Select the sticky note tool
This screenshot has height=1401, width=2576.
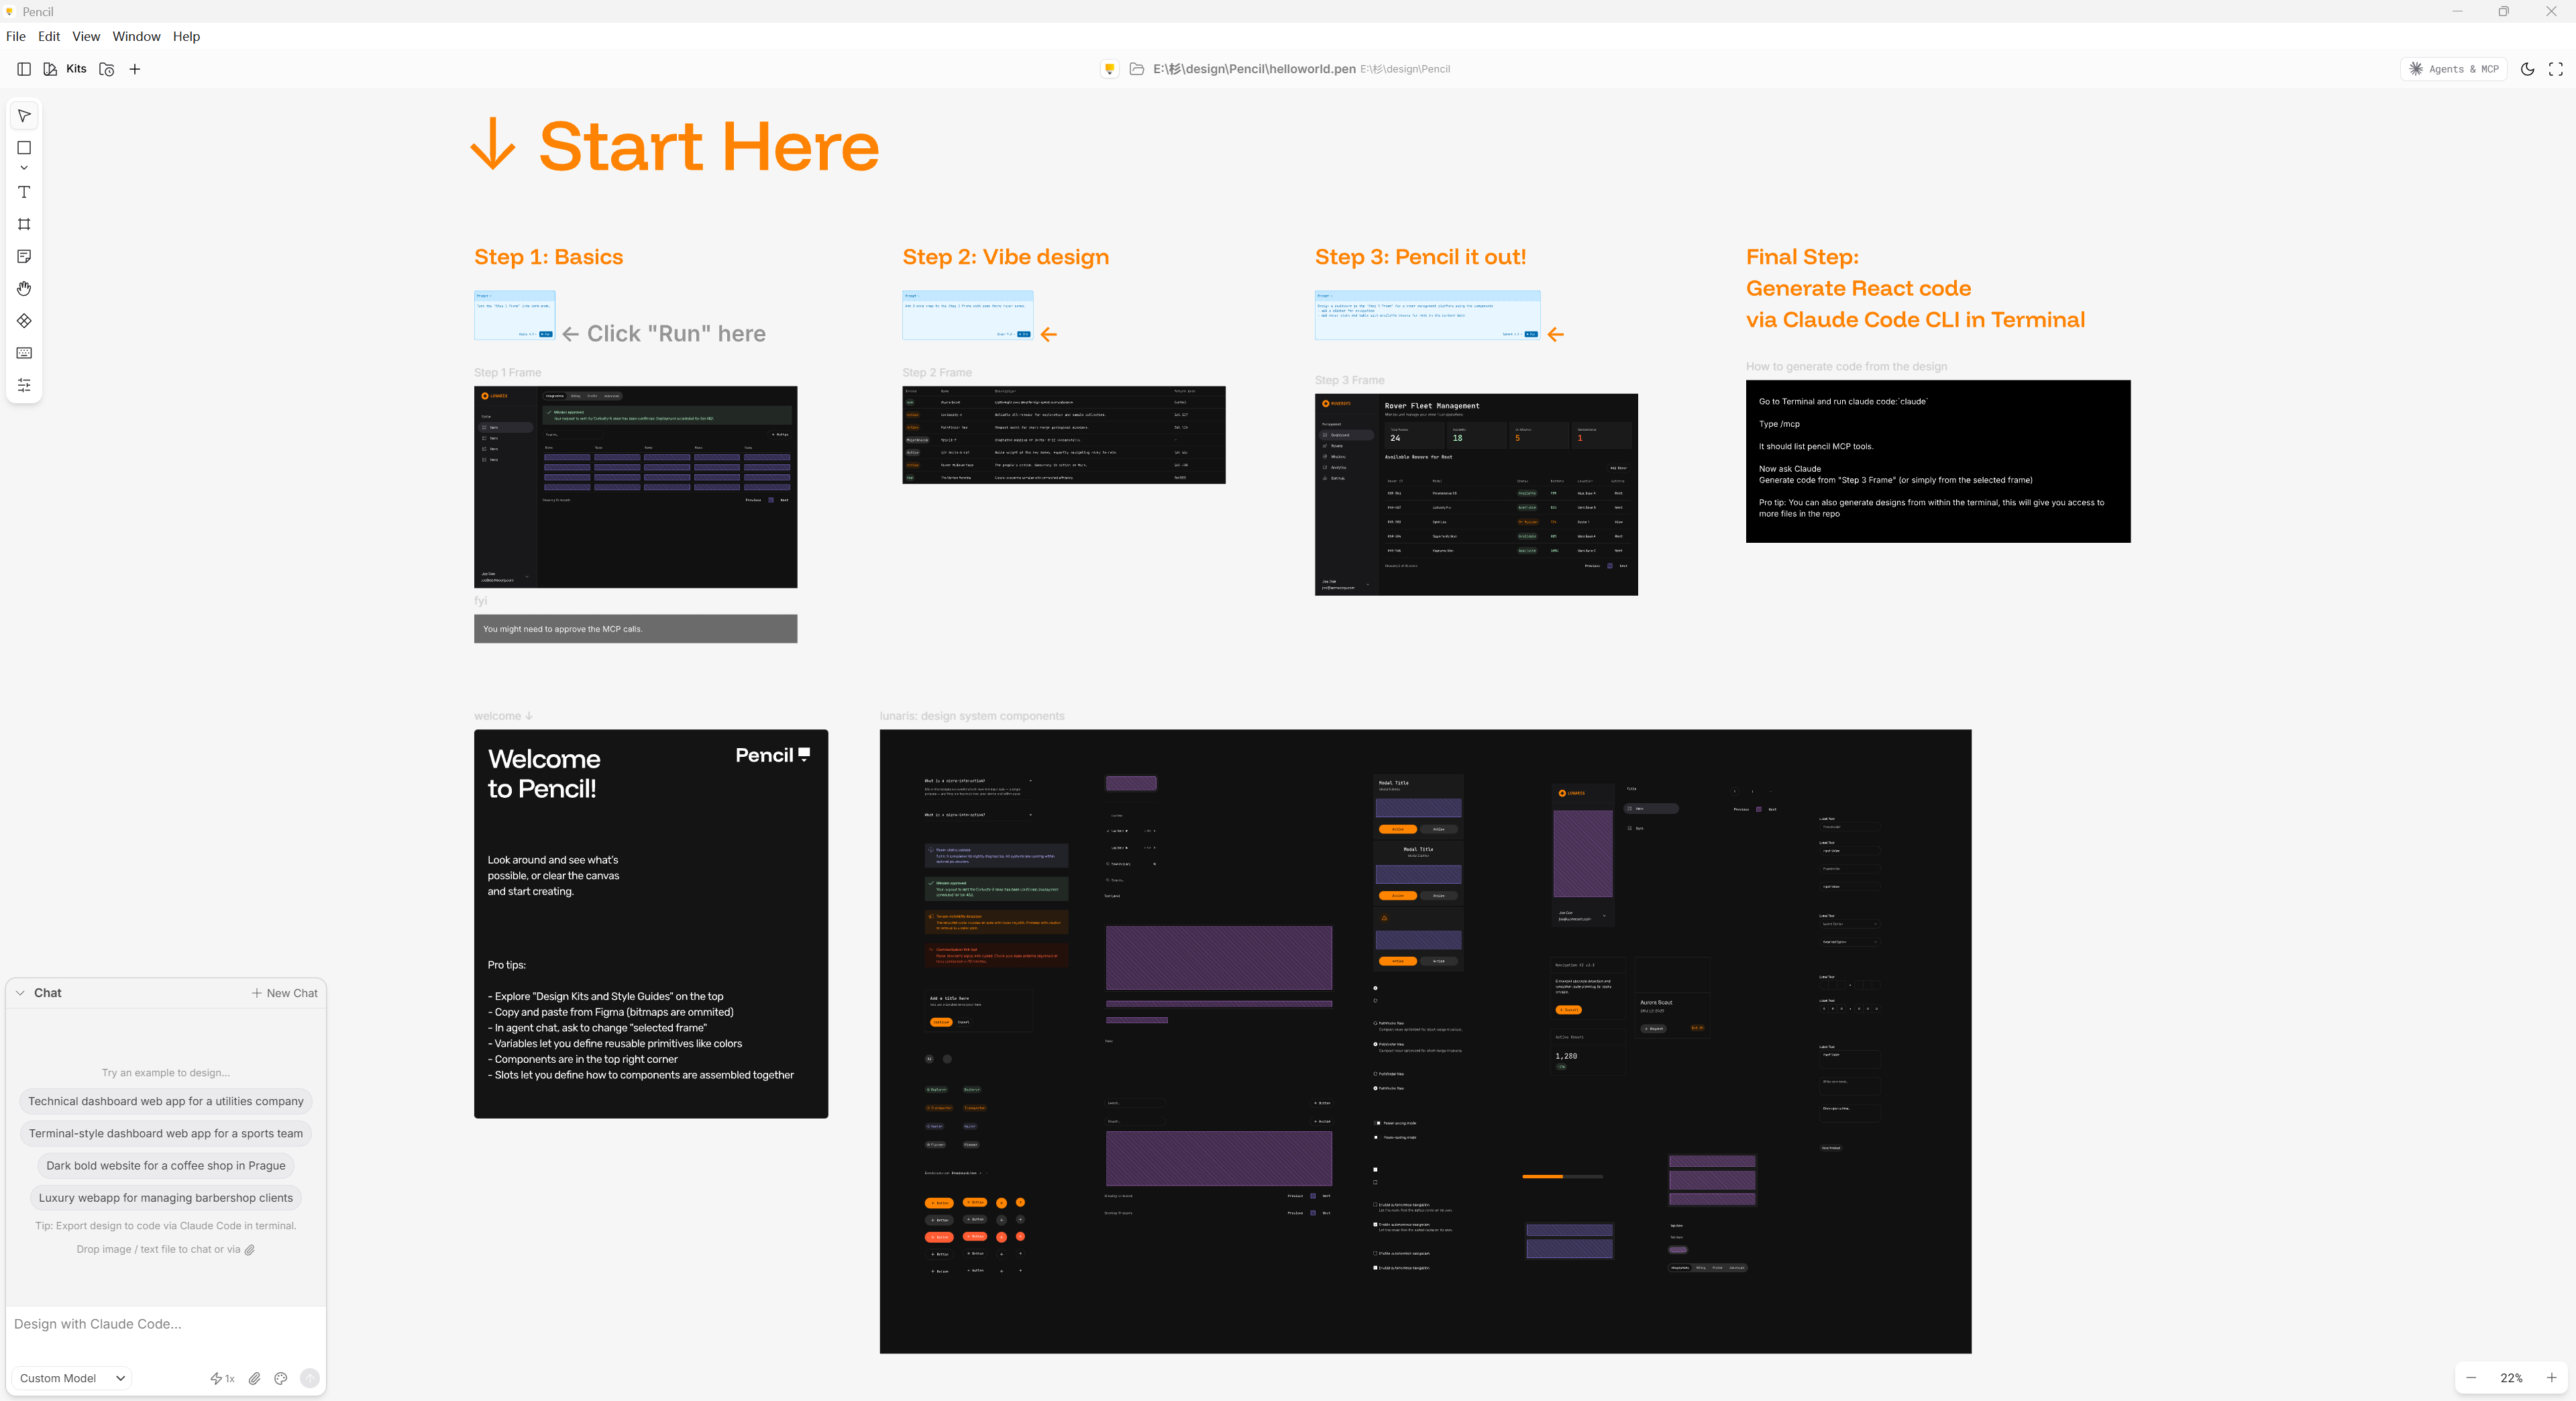(x=24, y=257)
